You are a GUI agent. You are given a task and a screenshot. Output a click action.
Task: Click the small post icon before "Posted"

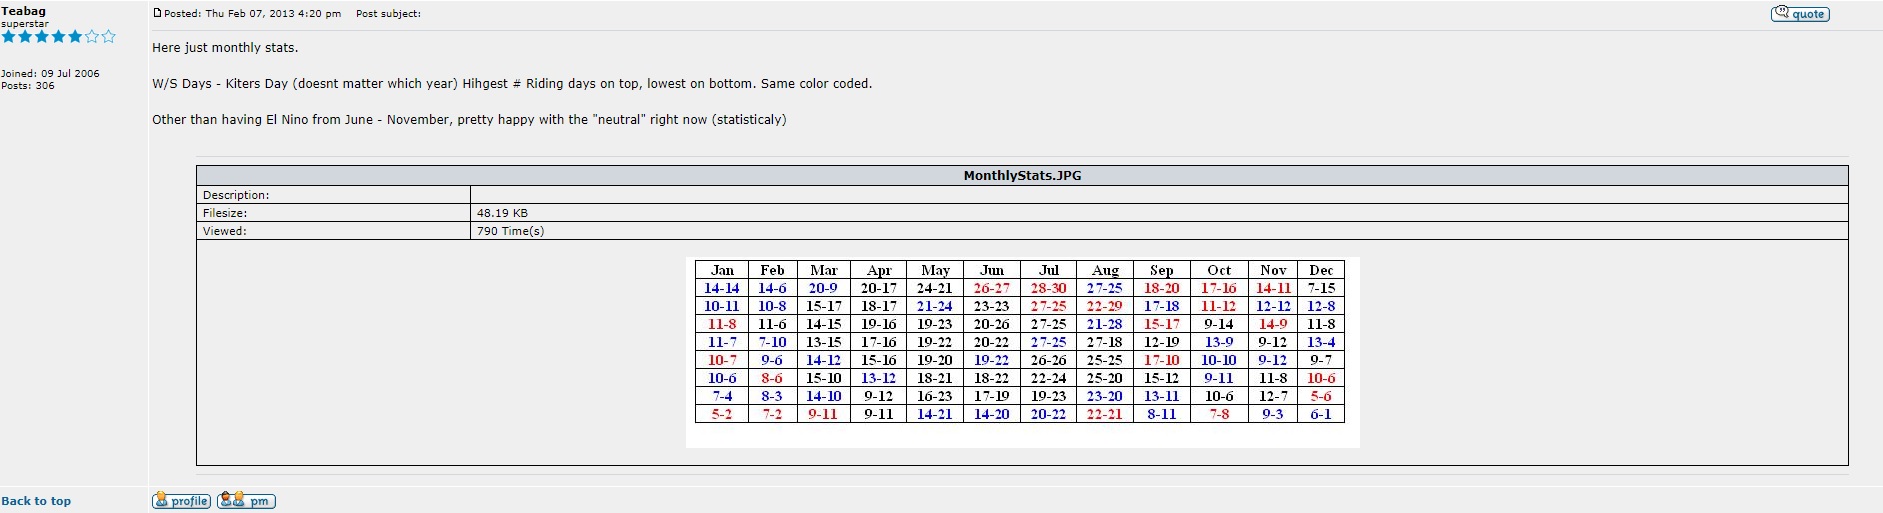[157, 13]
